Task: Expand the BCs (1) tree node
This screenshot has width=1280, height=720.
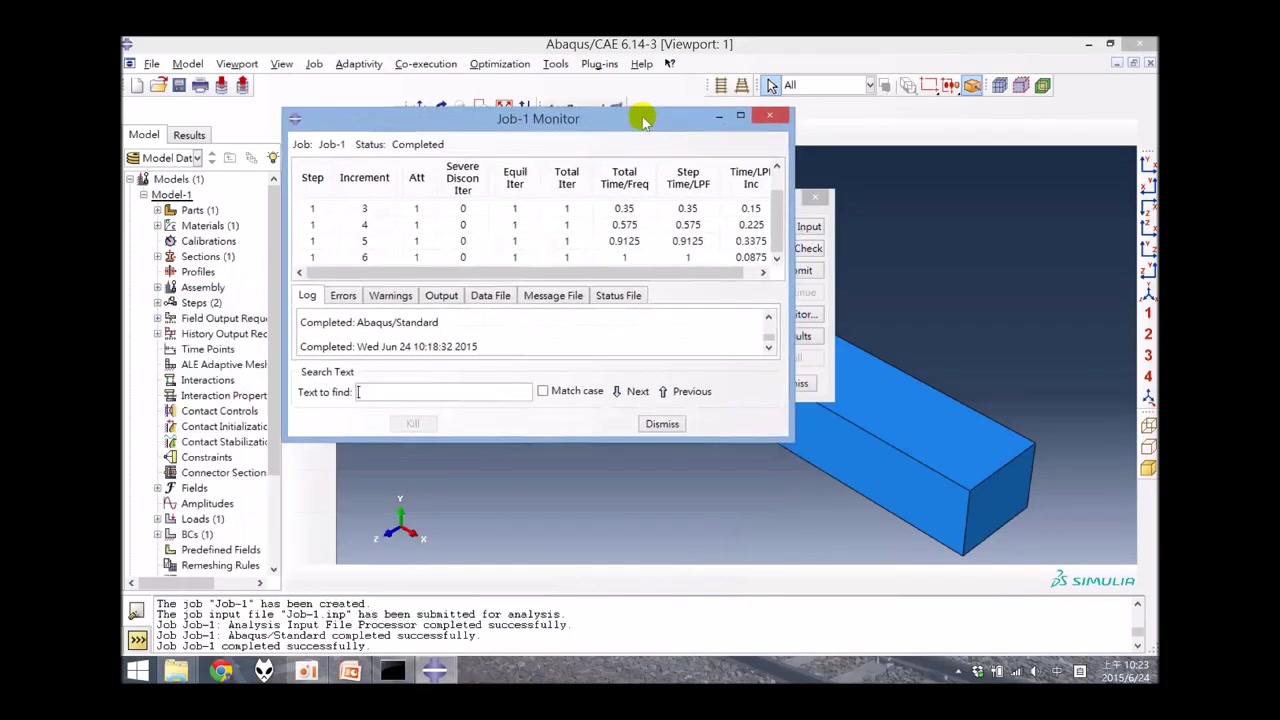Action: click(x=157, y=534)
